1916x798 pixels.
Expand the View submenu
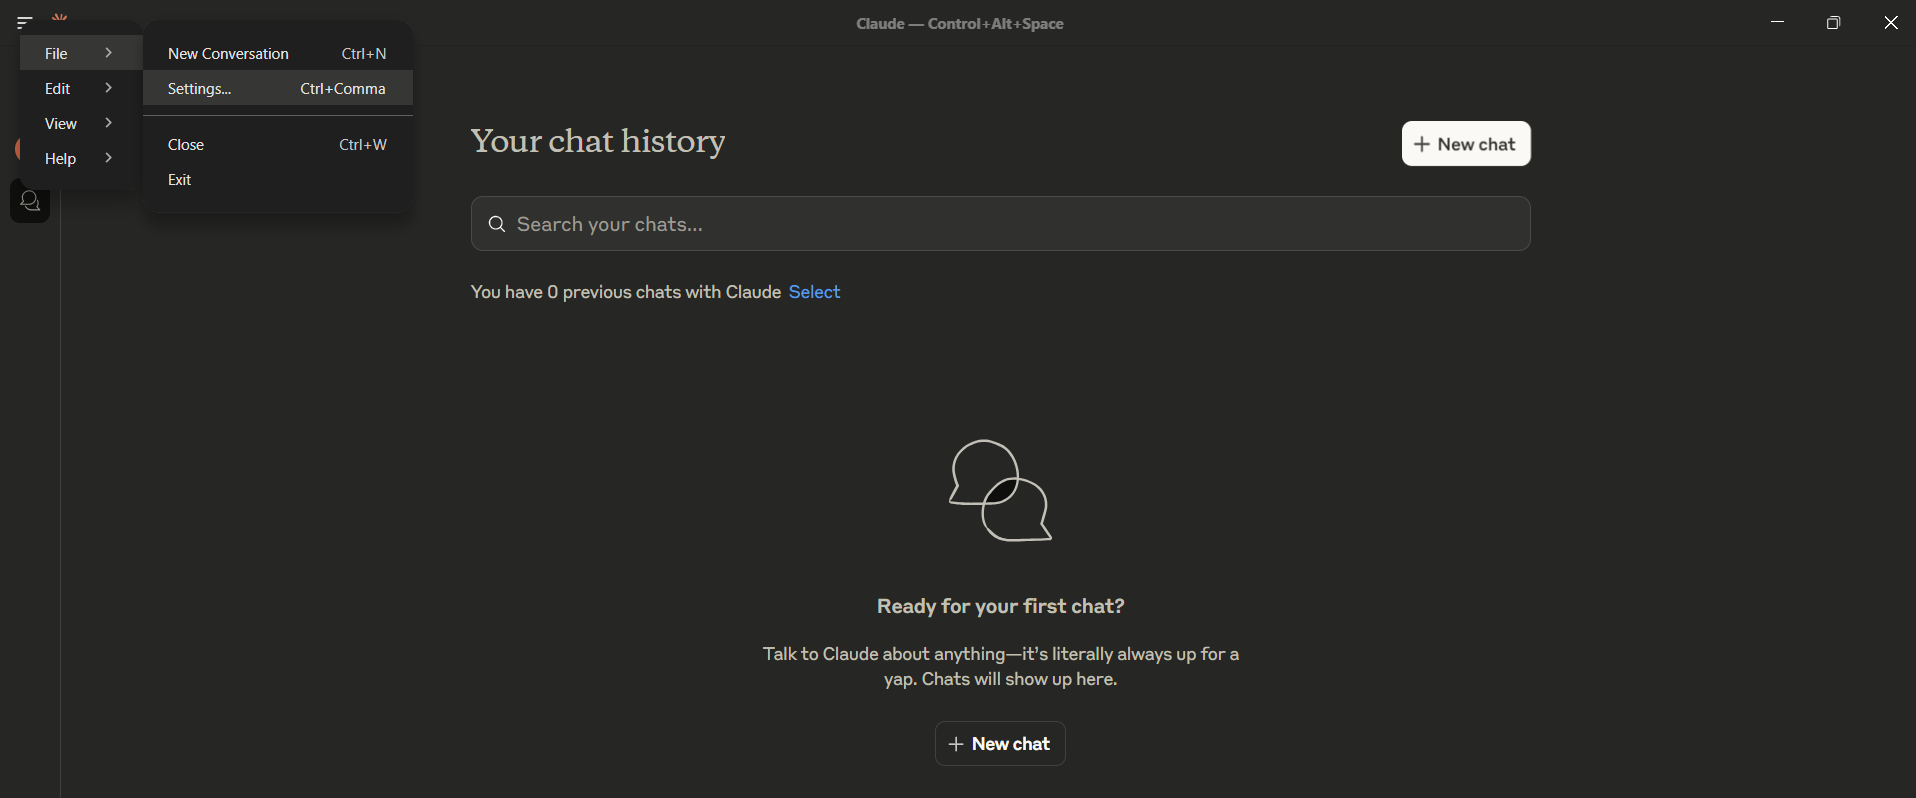[80, 123]
